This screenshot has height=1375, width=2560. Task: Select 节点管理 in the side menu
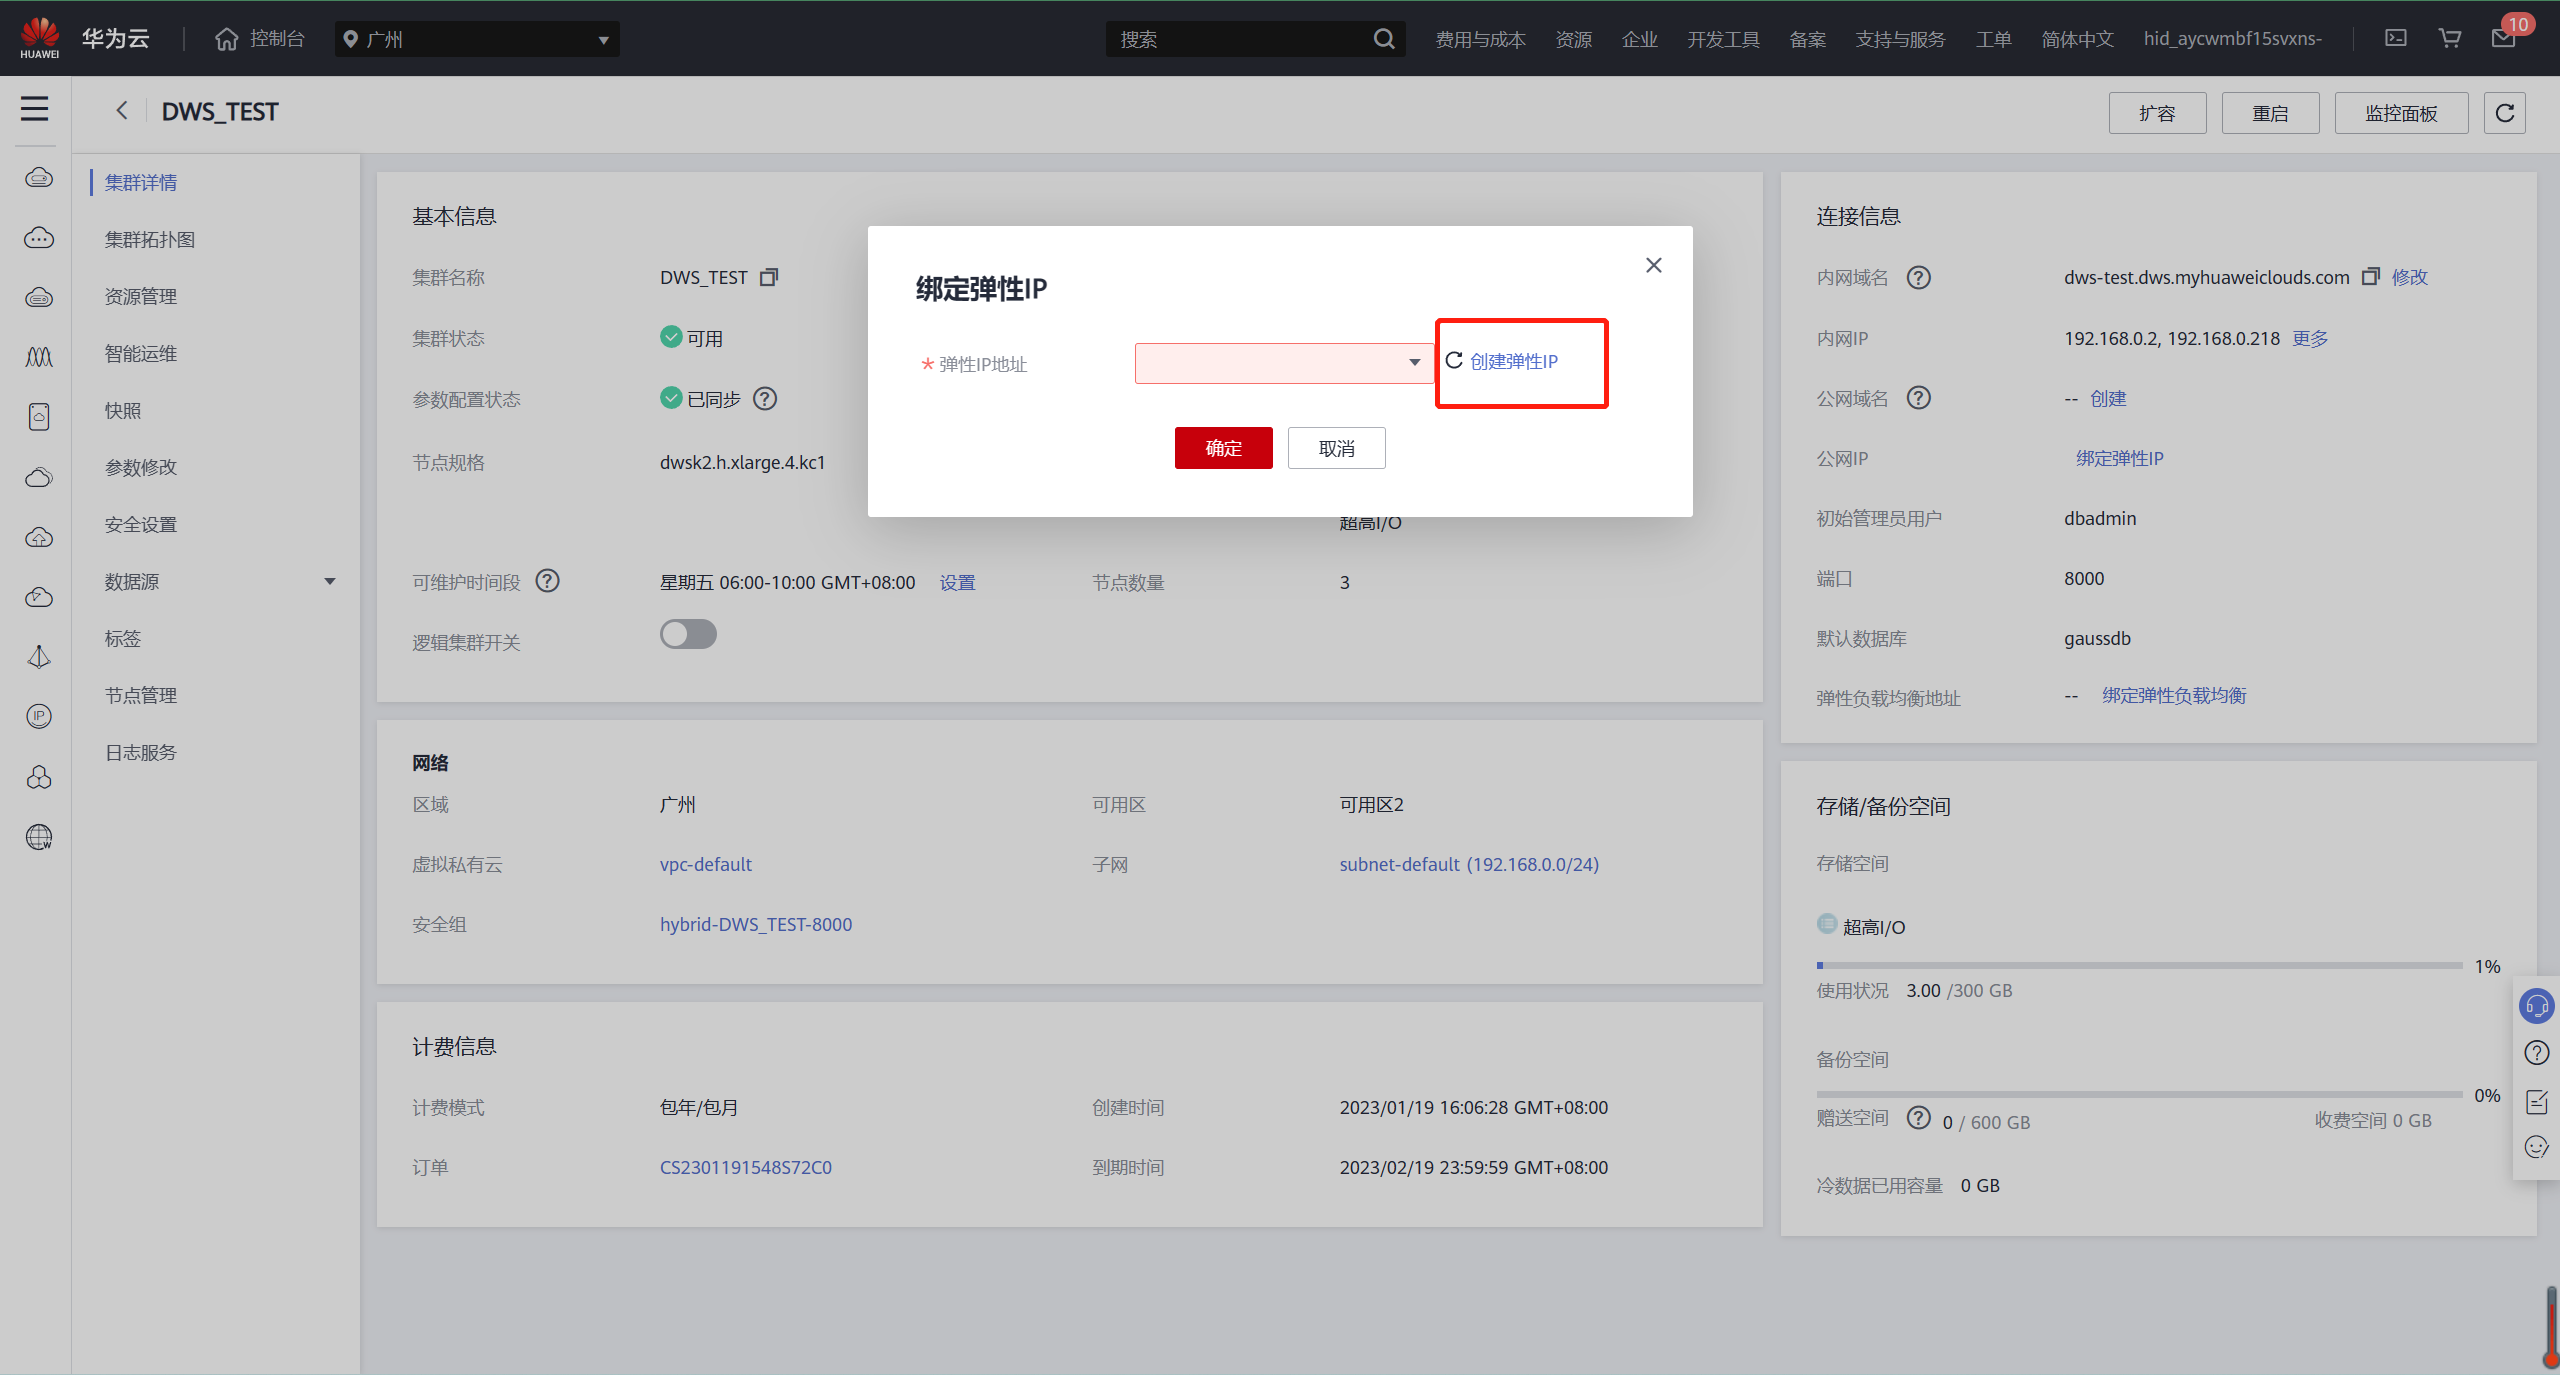[x=141, y=695]
